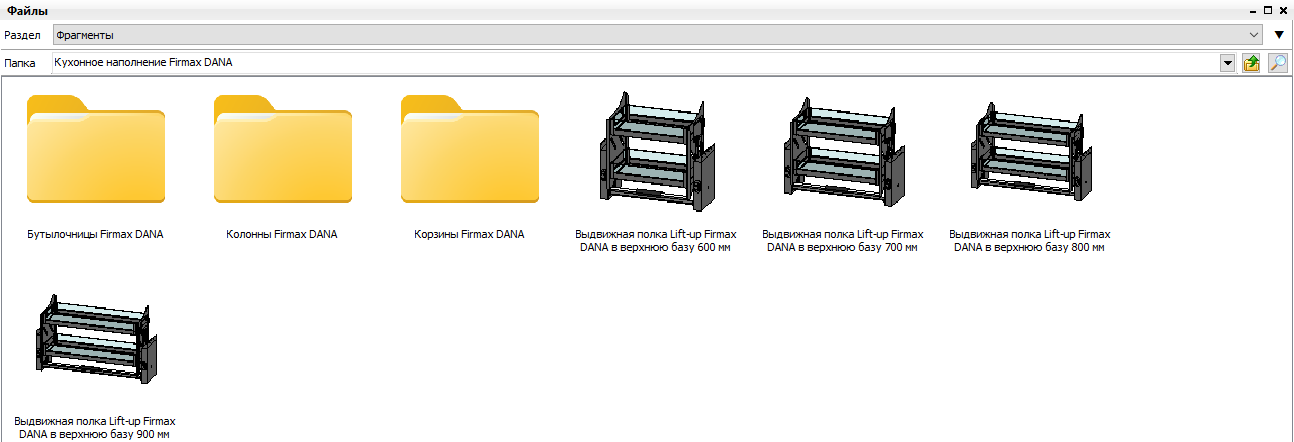This screenshot has height=442, width=1294.
Task: Maximize the Файлы panel
Action: click(x=1268, y=10)
